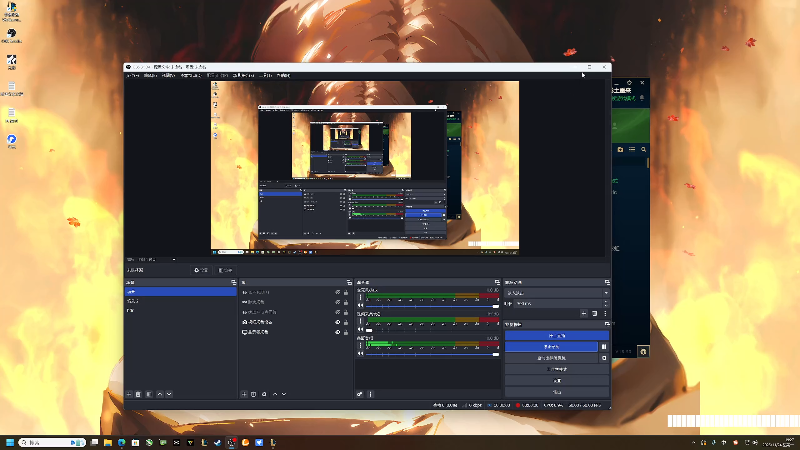The image size is (800, 450).
Task: Open first mixer channel's three-dot options
Action: tap(361, 297)
